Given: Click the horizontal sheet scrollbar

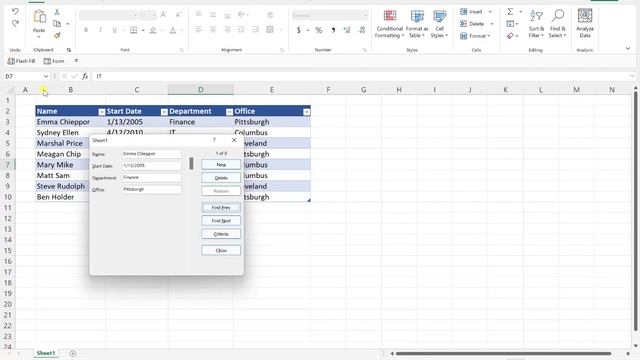Looking at the screenshot, I should (x=504, y=353).
